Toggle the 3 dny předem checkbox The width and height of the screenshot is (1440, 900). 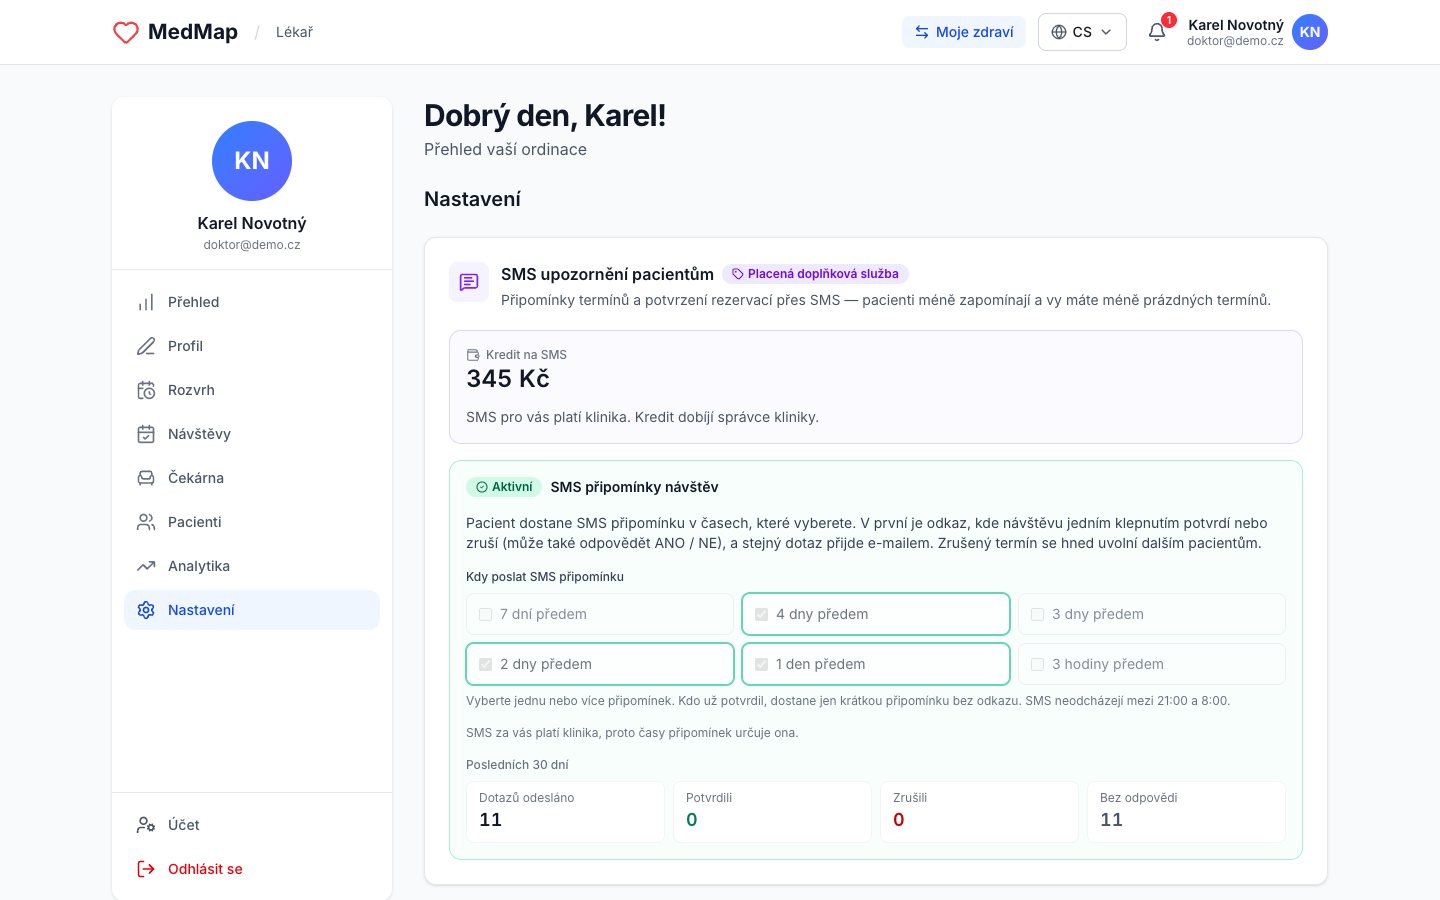[1038, 614]
